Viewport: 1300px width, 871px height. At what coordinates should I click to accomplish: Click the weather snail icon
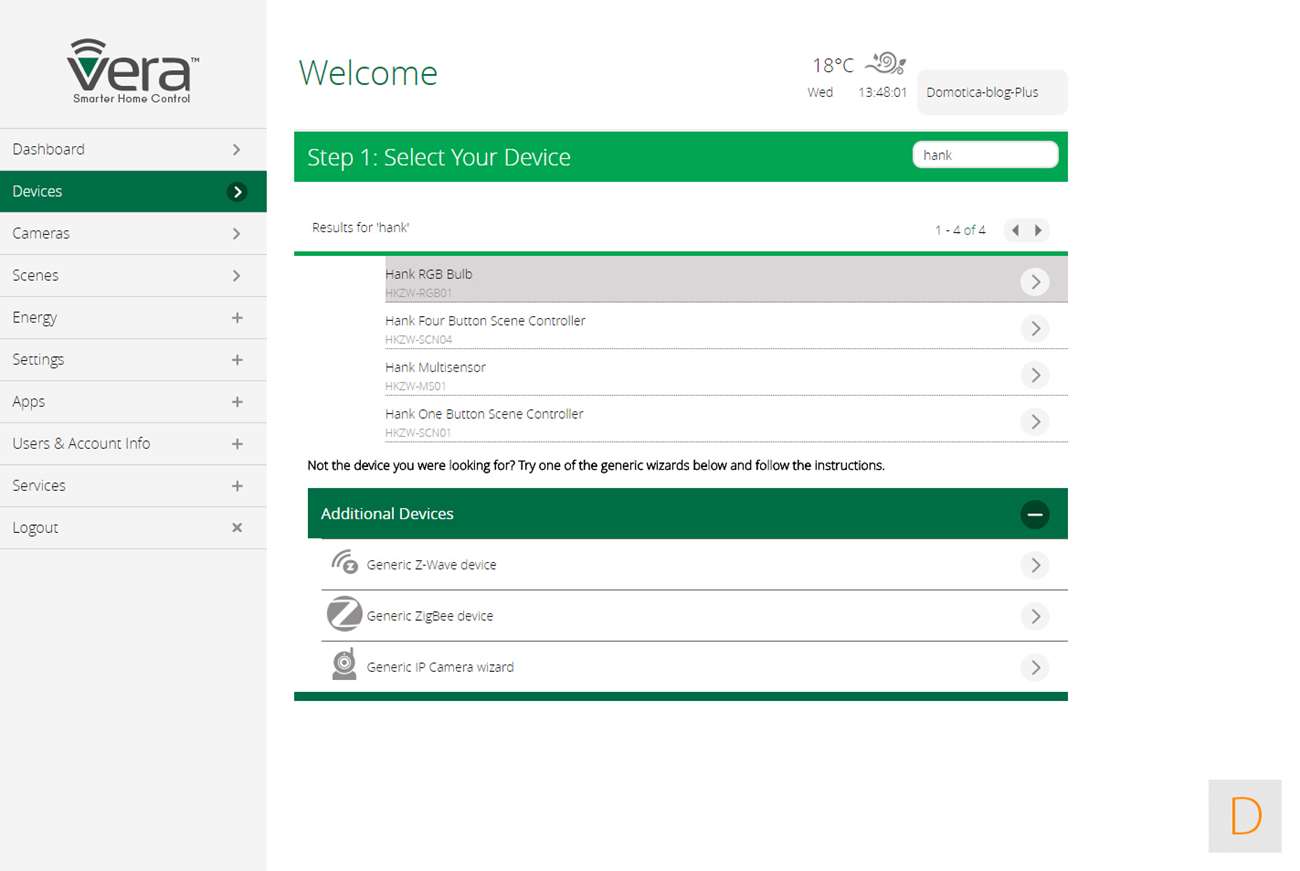885,64
